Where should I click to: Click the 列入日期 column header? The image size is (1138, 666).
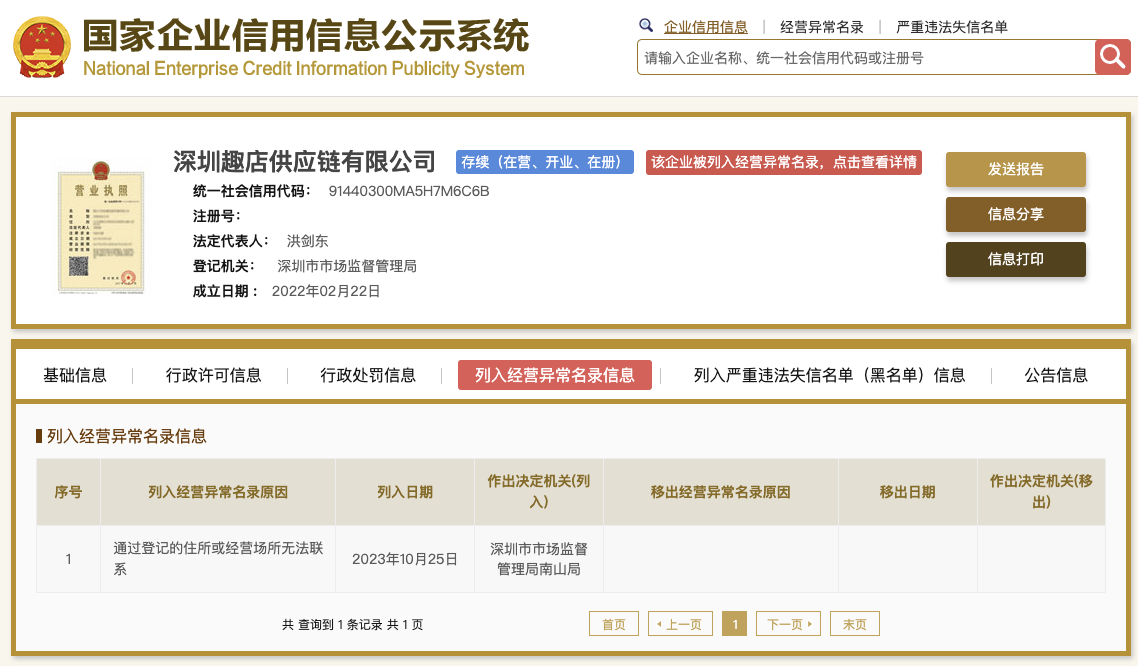(405, 492)
